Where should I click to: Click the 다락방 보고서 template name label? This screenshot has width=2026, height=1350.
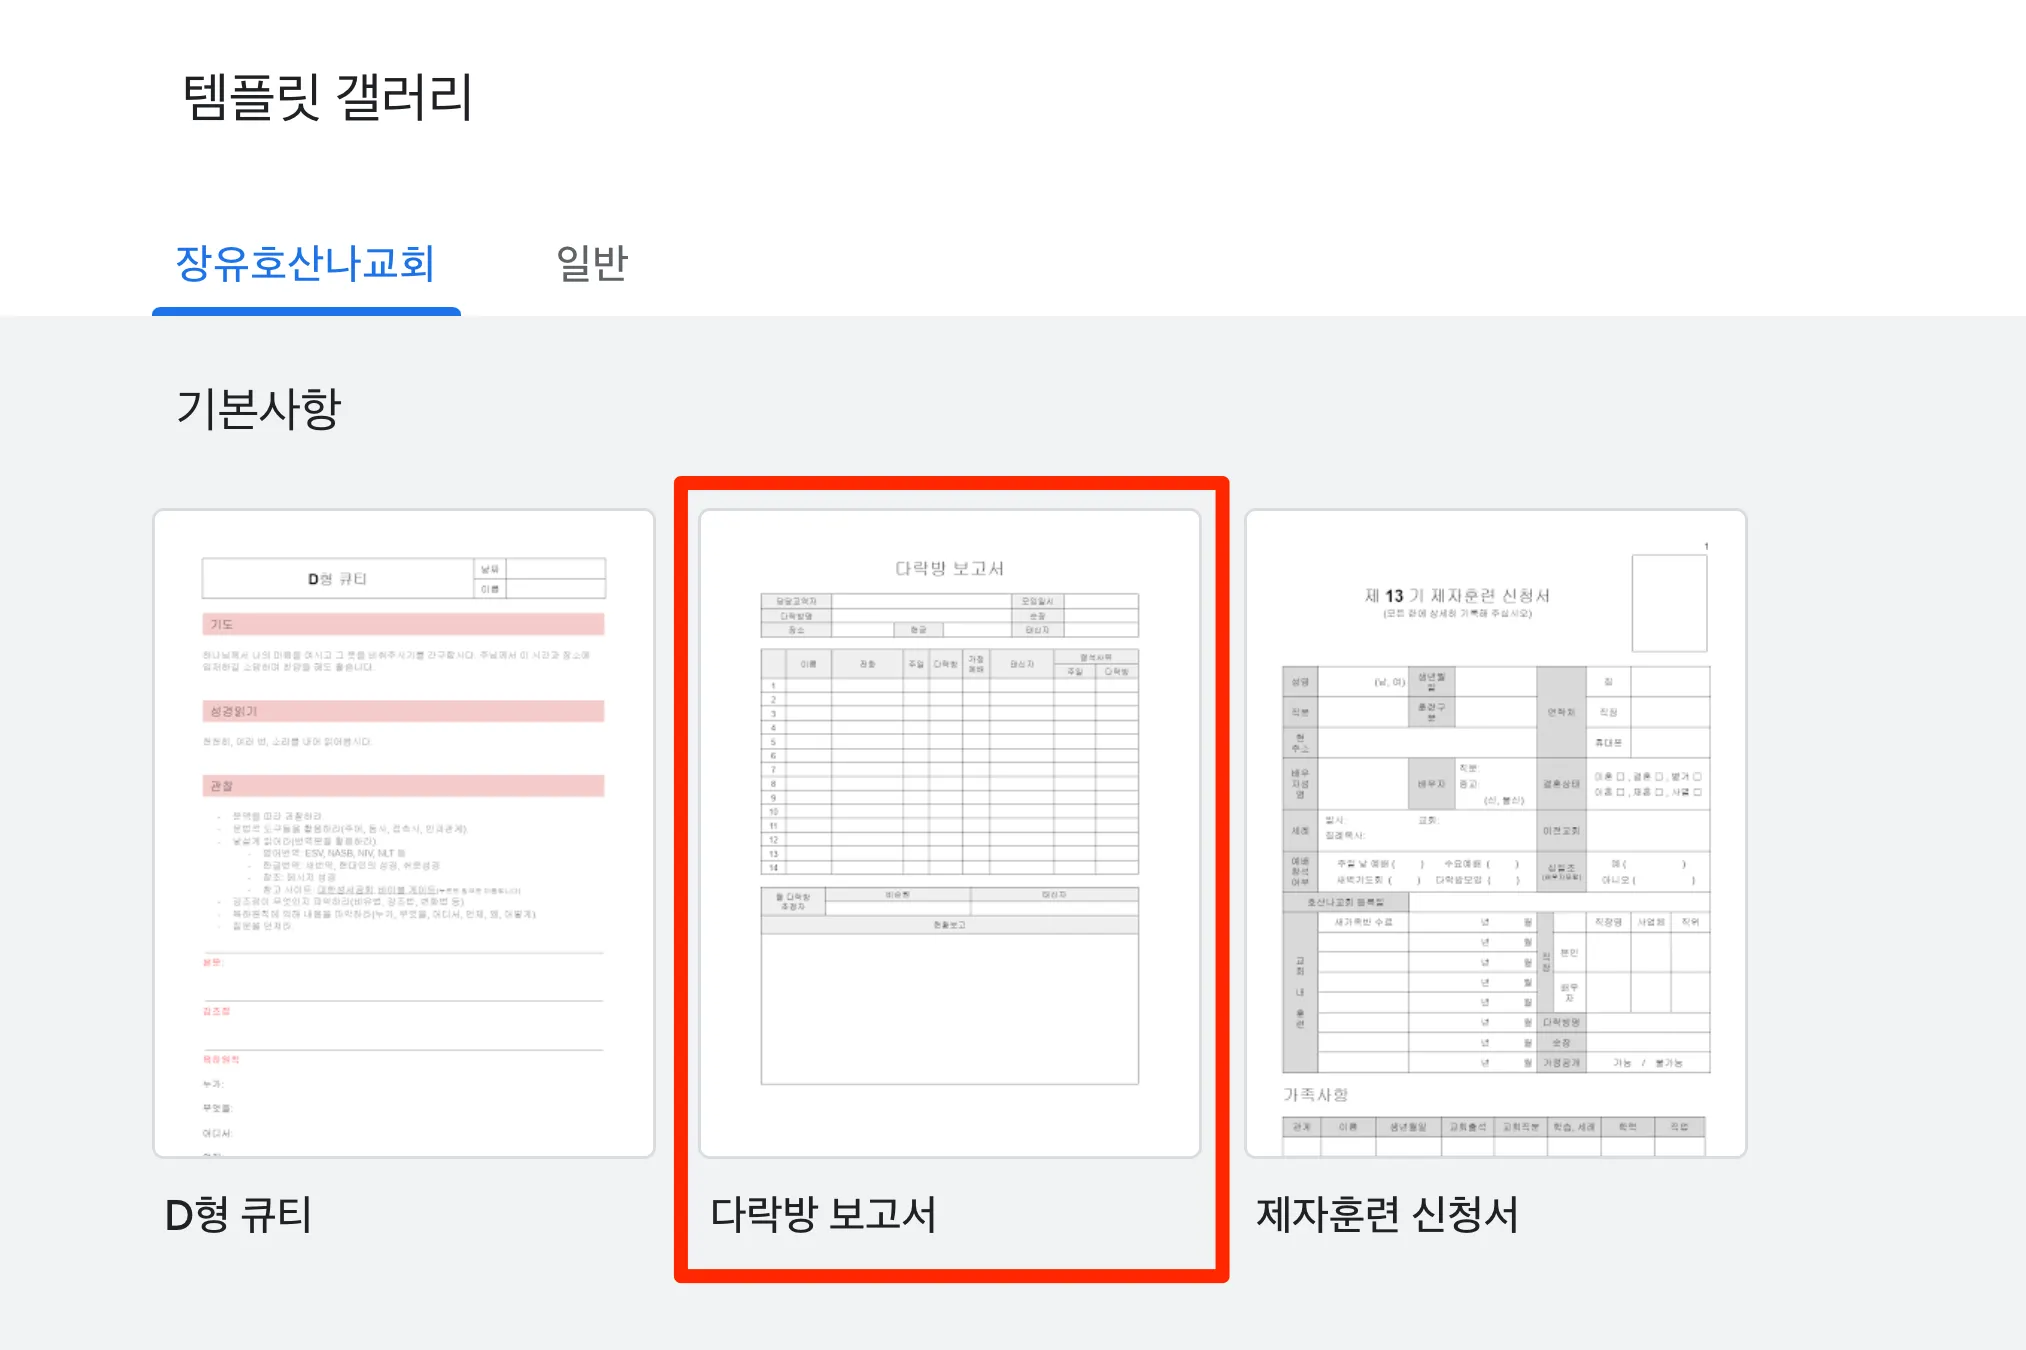point(823,1215)
